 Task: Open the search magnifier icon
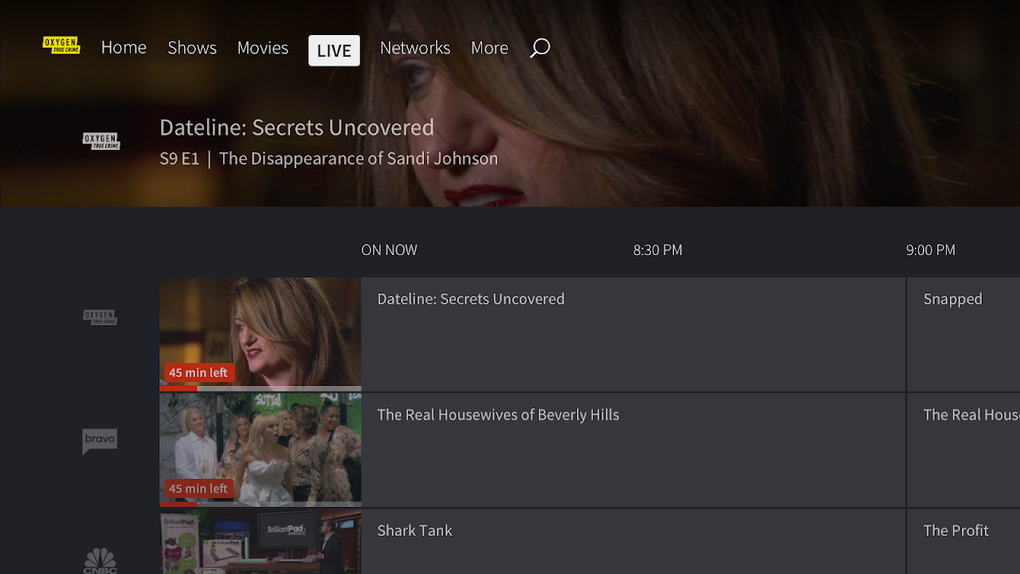click(540, 48)
